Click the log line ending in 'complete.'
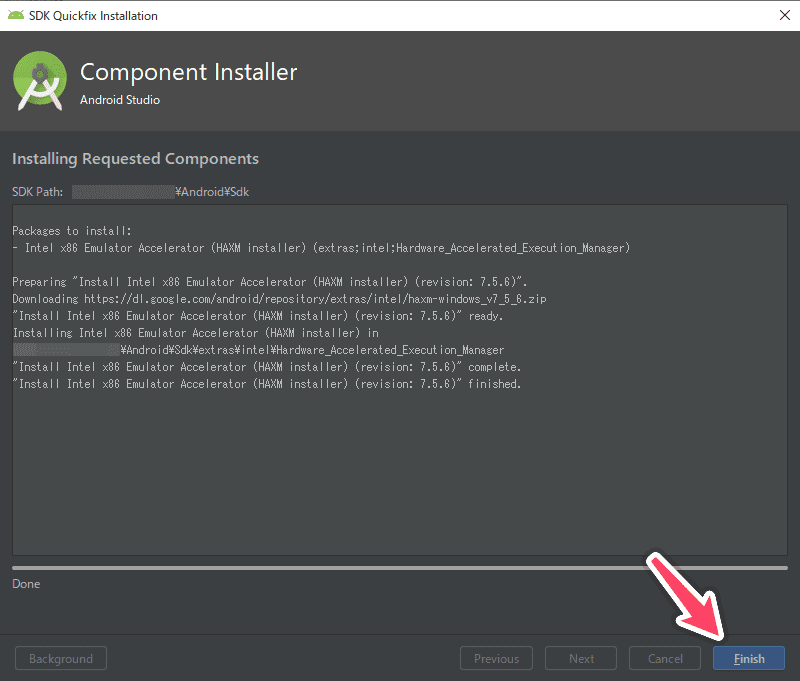800x681 pixels. (x=267, y=367)
